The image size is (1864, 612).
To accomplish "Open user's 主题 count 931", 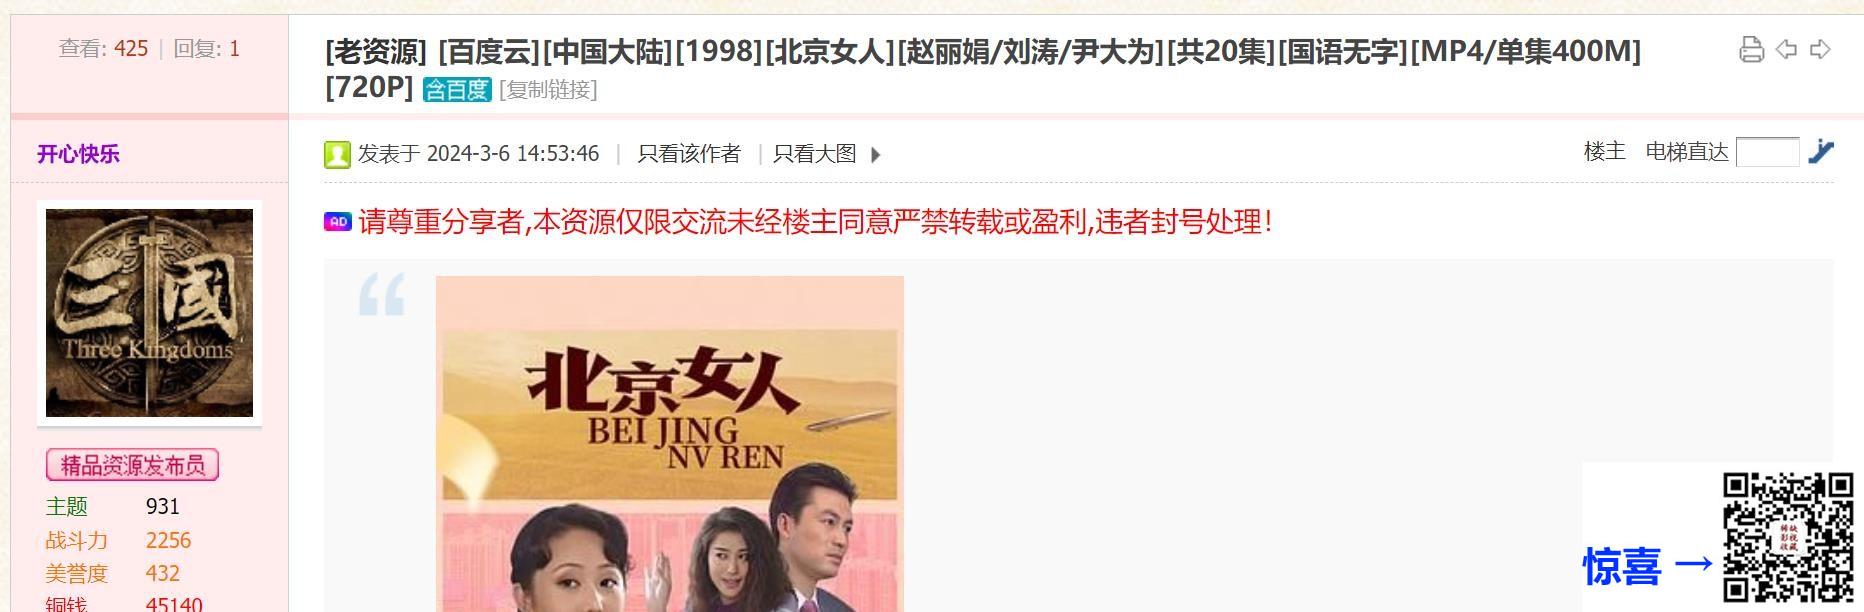I will pyautogui.click(x=163, y=506).
